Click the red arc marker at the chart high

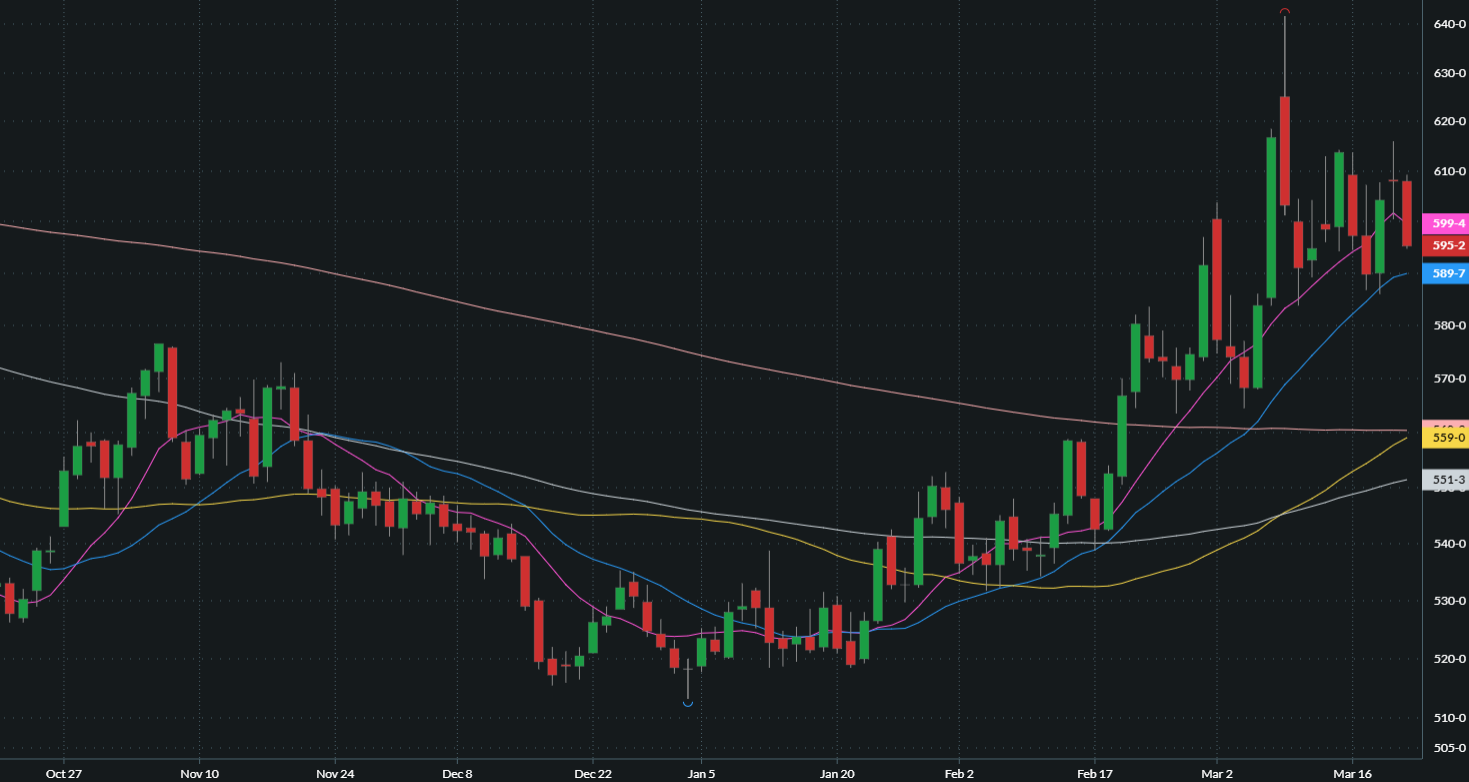[1285, 11]
